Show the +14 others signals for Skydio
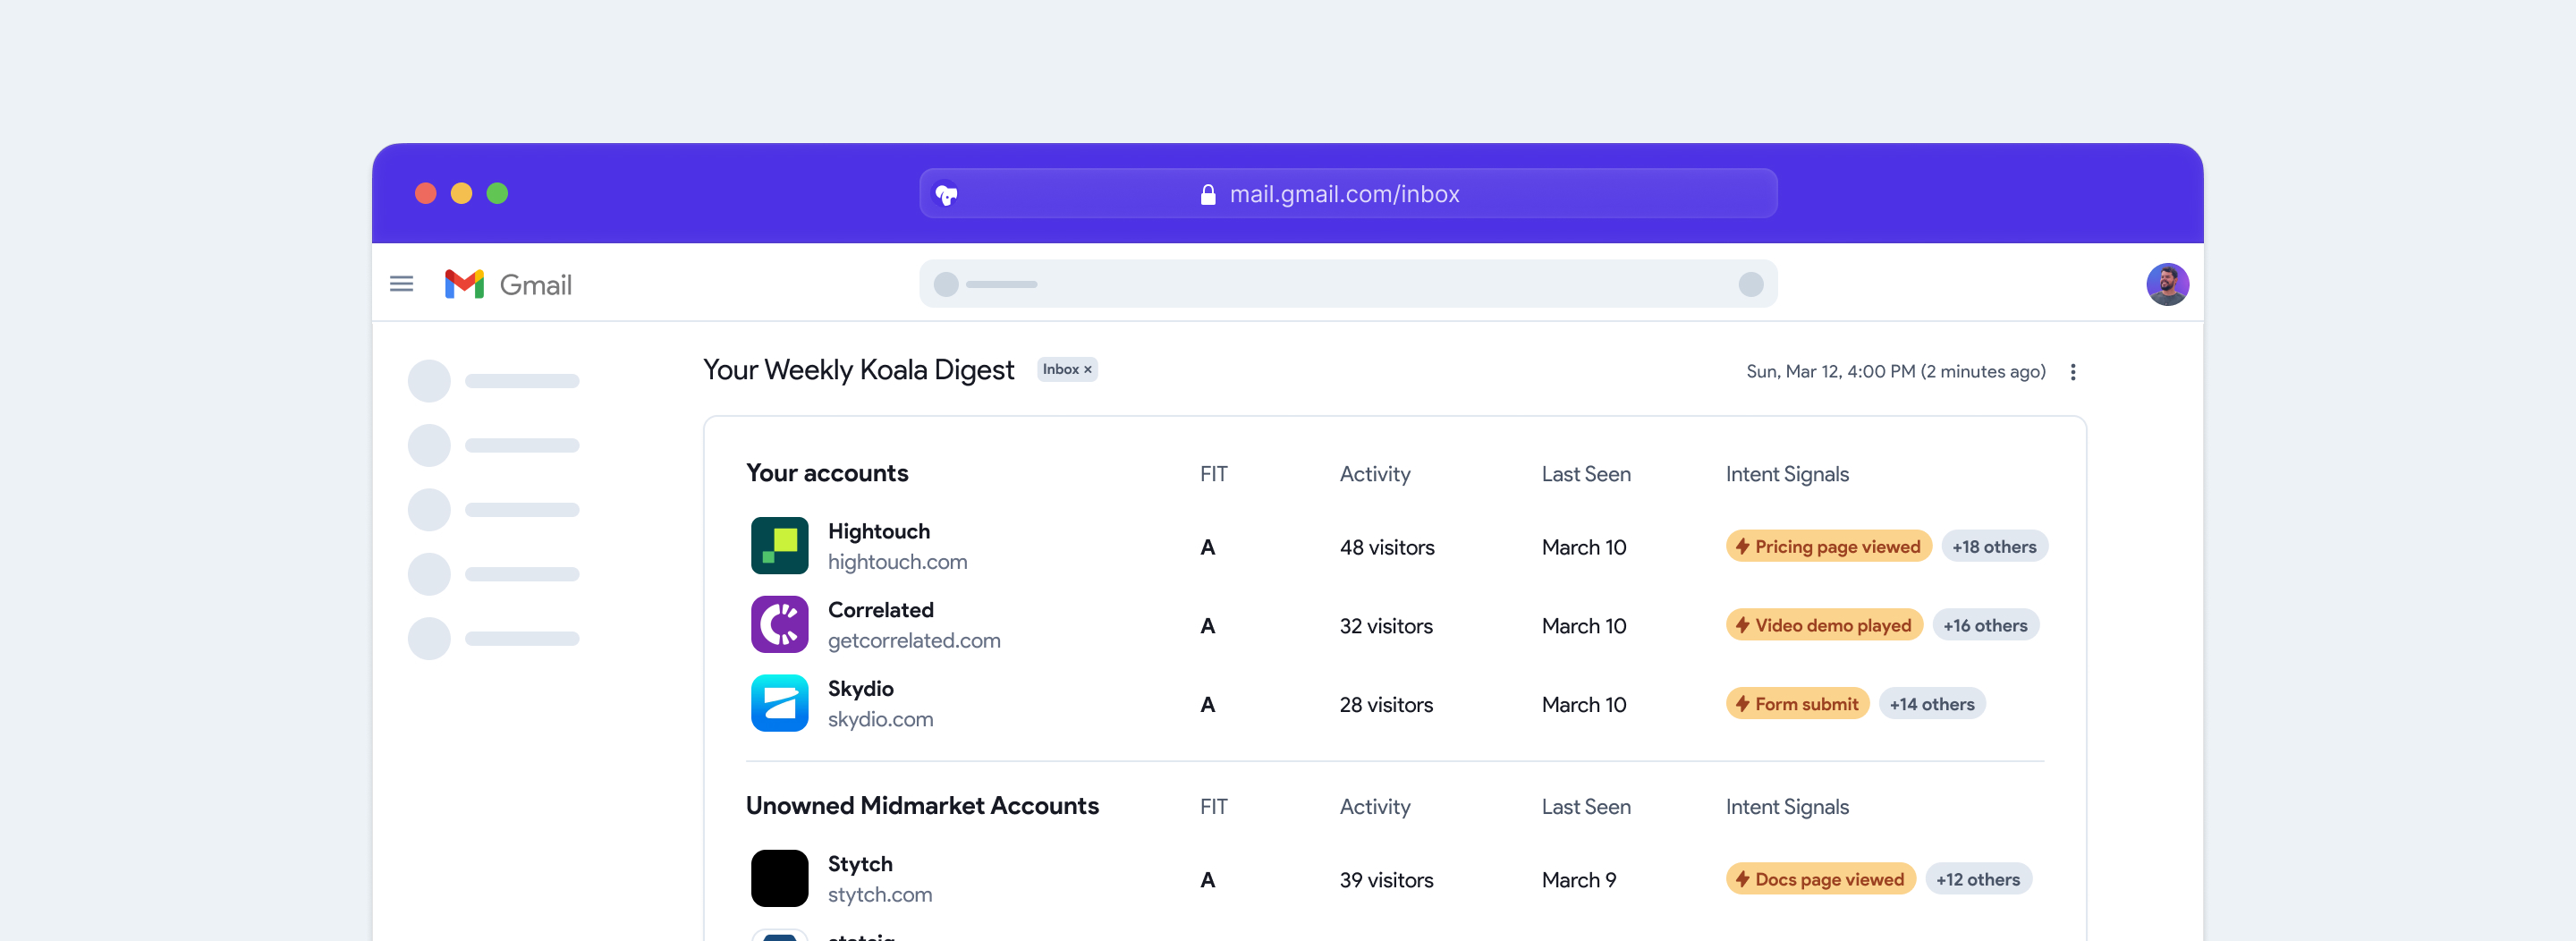 tap(1931, 705)
